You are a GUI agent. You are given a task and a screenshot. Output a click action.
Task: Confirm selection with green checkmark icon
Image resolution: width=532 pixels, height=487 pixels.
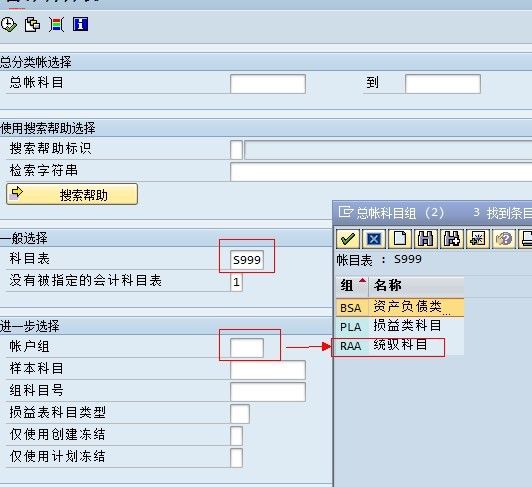[x=348, y=239]
